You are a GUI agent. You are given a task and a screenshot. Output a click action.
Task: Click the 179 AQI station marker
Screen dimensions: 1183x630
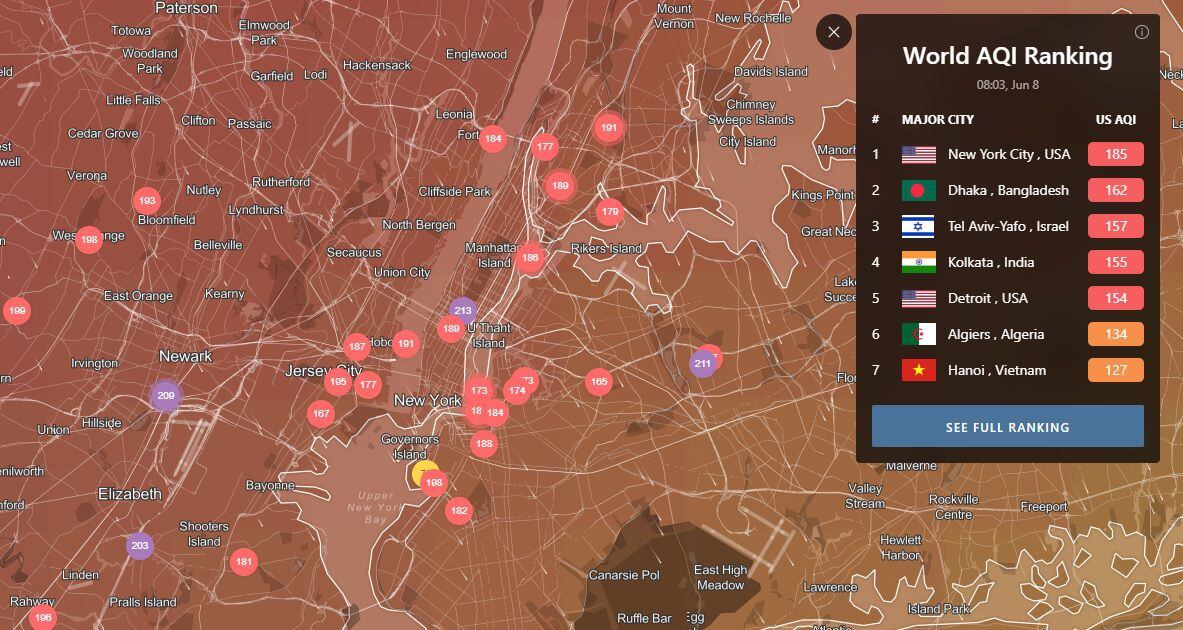tap(610, 211)
